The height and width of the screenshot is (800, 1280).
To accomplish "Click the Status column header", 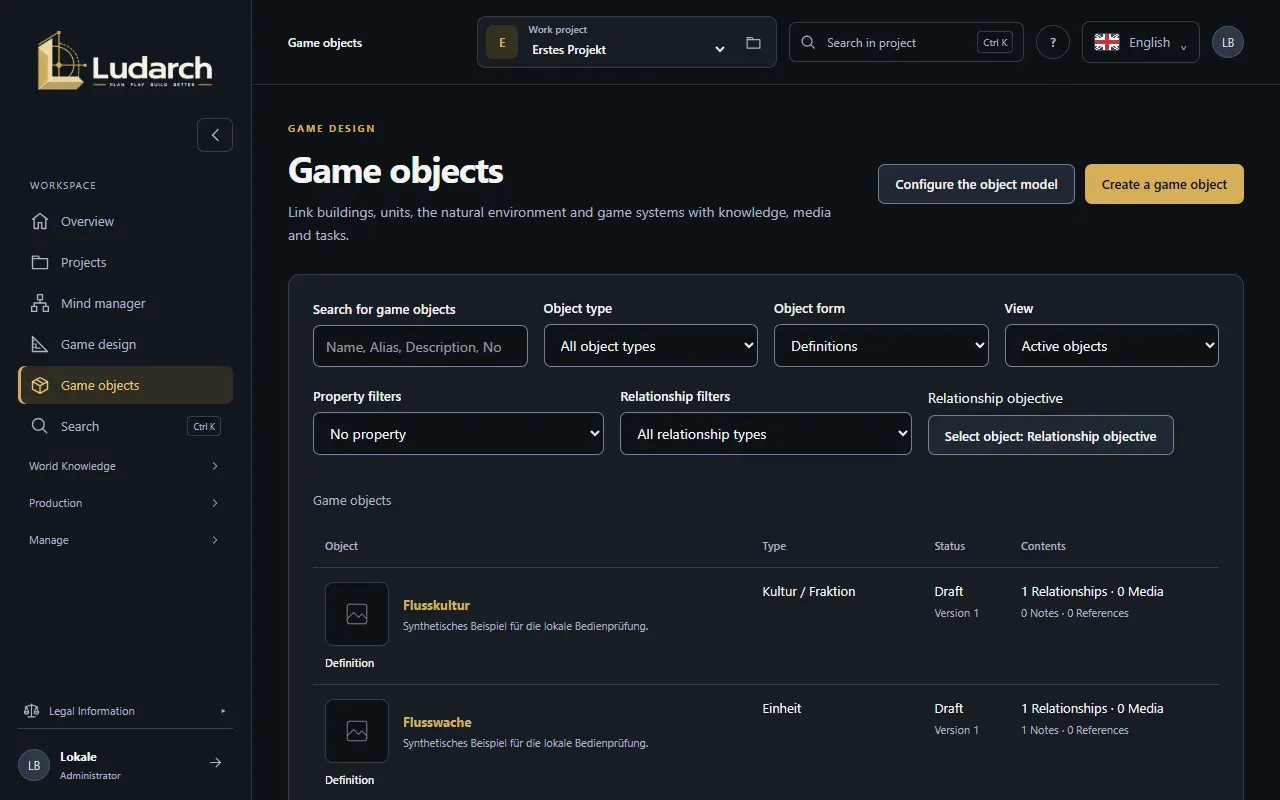I will coord(950,546).
